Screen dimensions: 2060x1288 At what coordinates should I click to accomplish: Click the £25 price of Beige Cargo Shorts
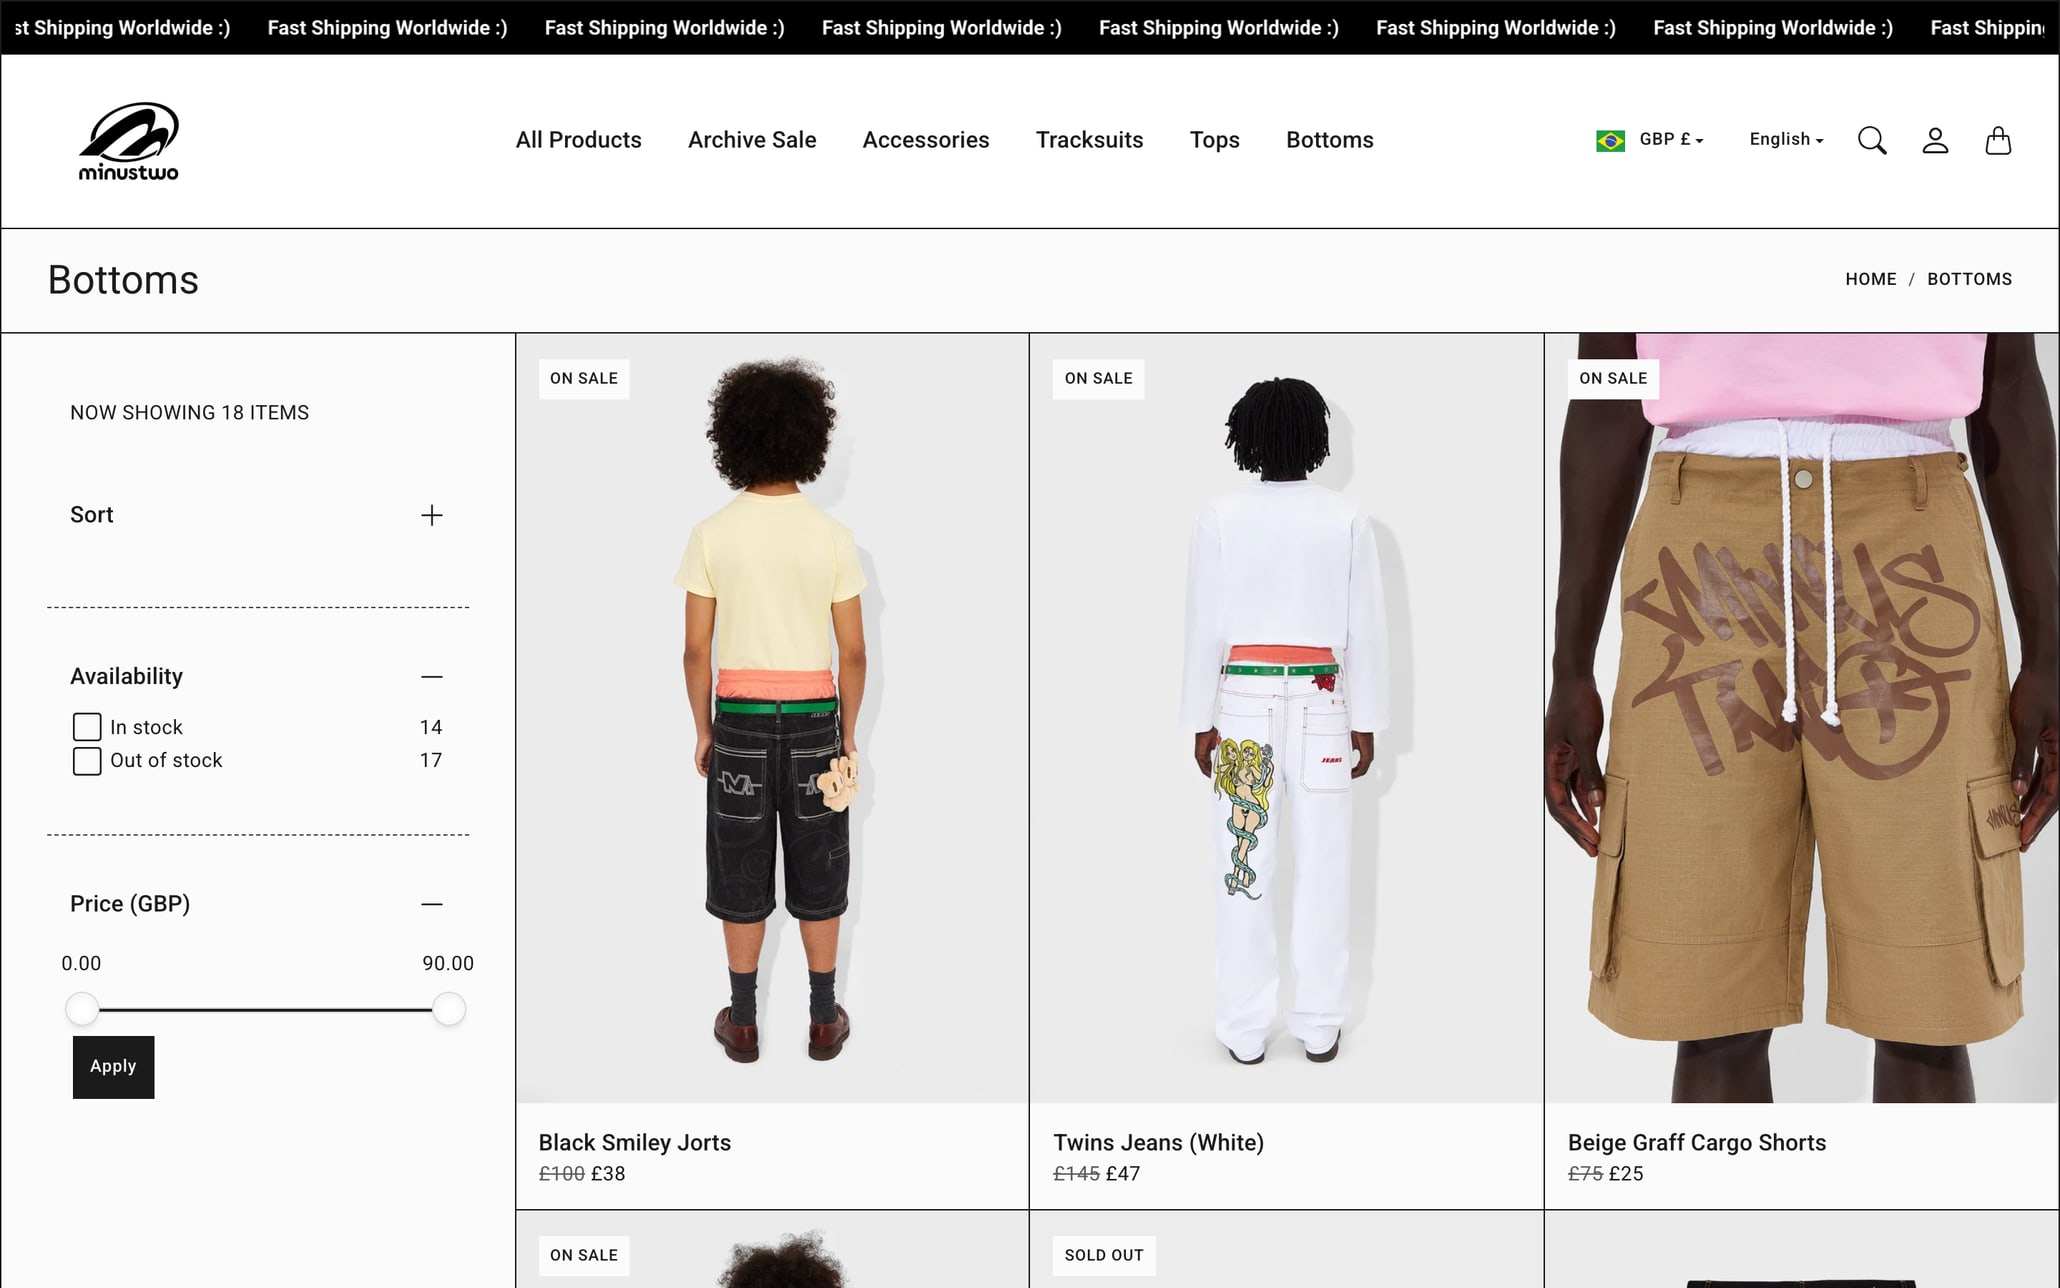click(1626, 1174)
